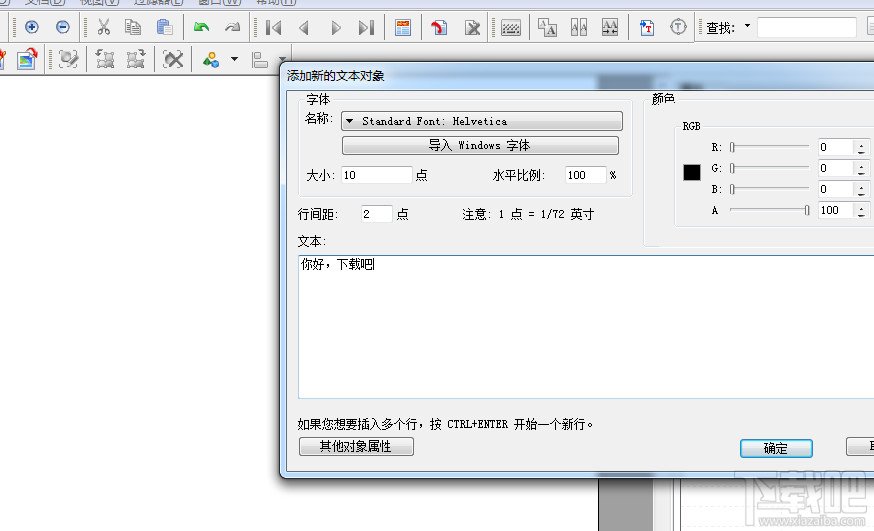This screenshot has height=531, width=874.
Task: Click the circled T text tool icon
Action: (678, 27)
